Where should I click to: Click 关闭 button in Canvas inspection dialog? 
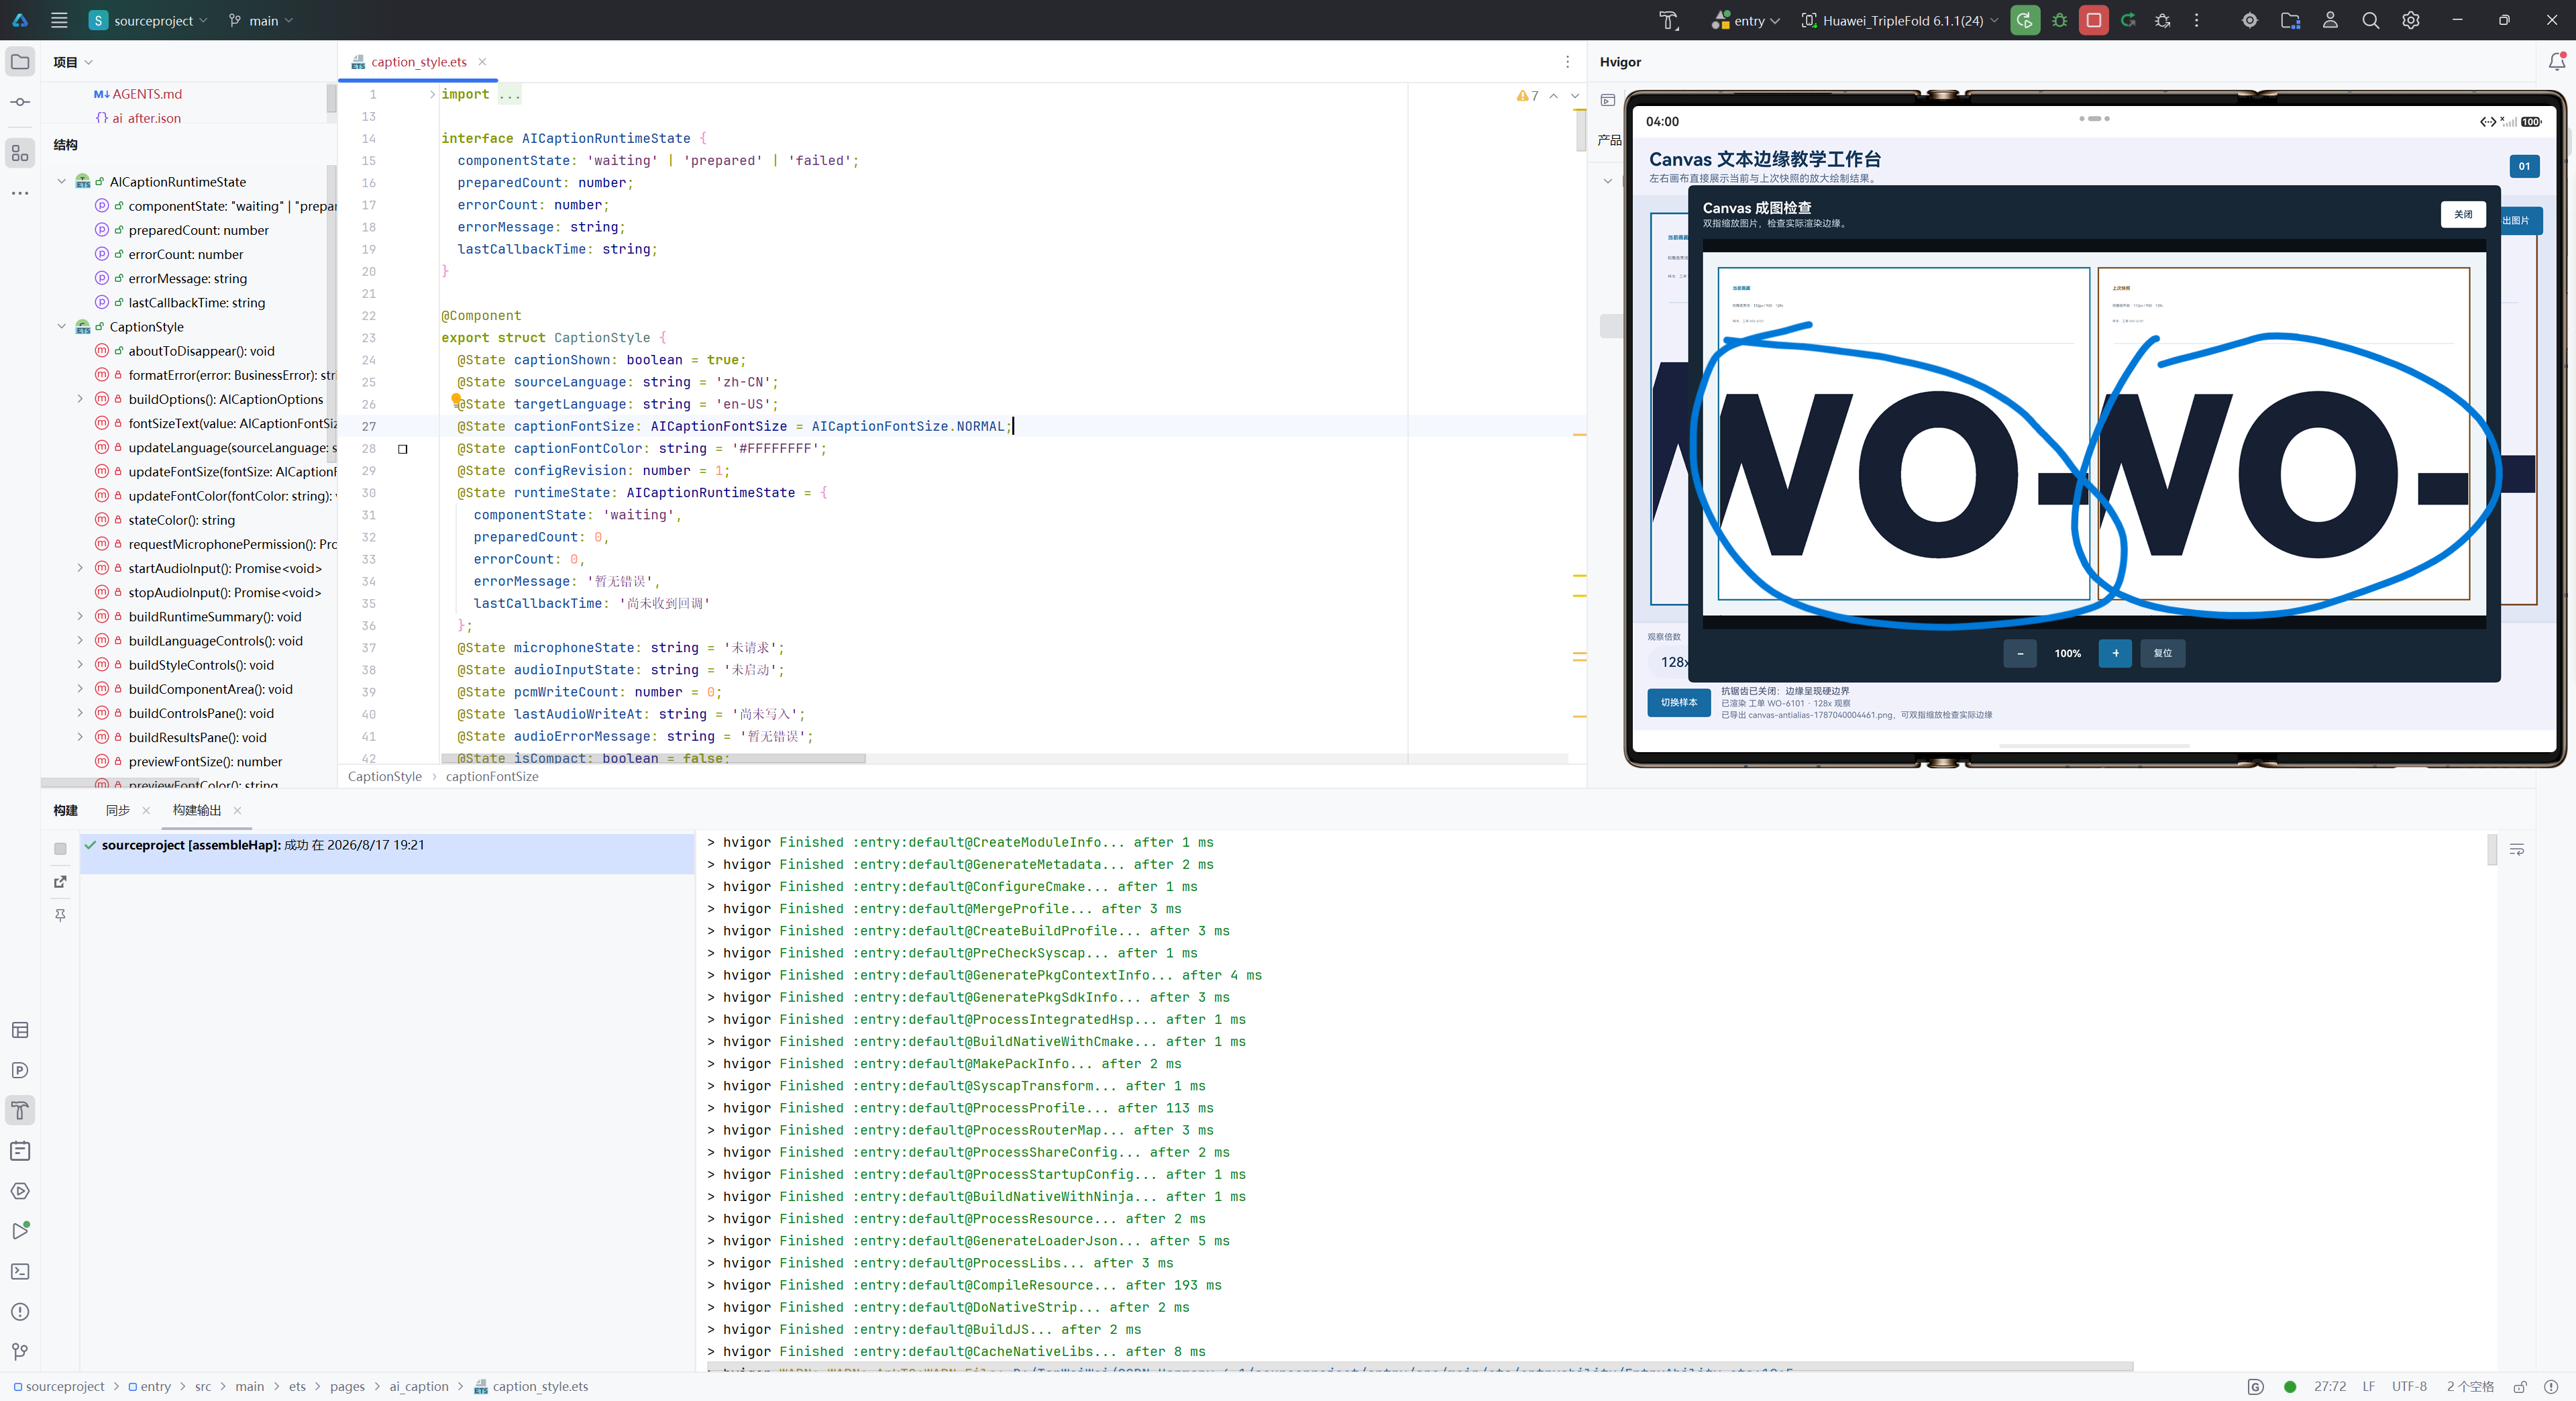(x=2462, y=214)
